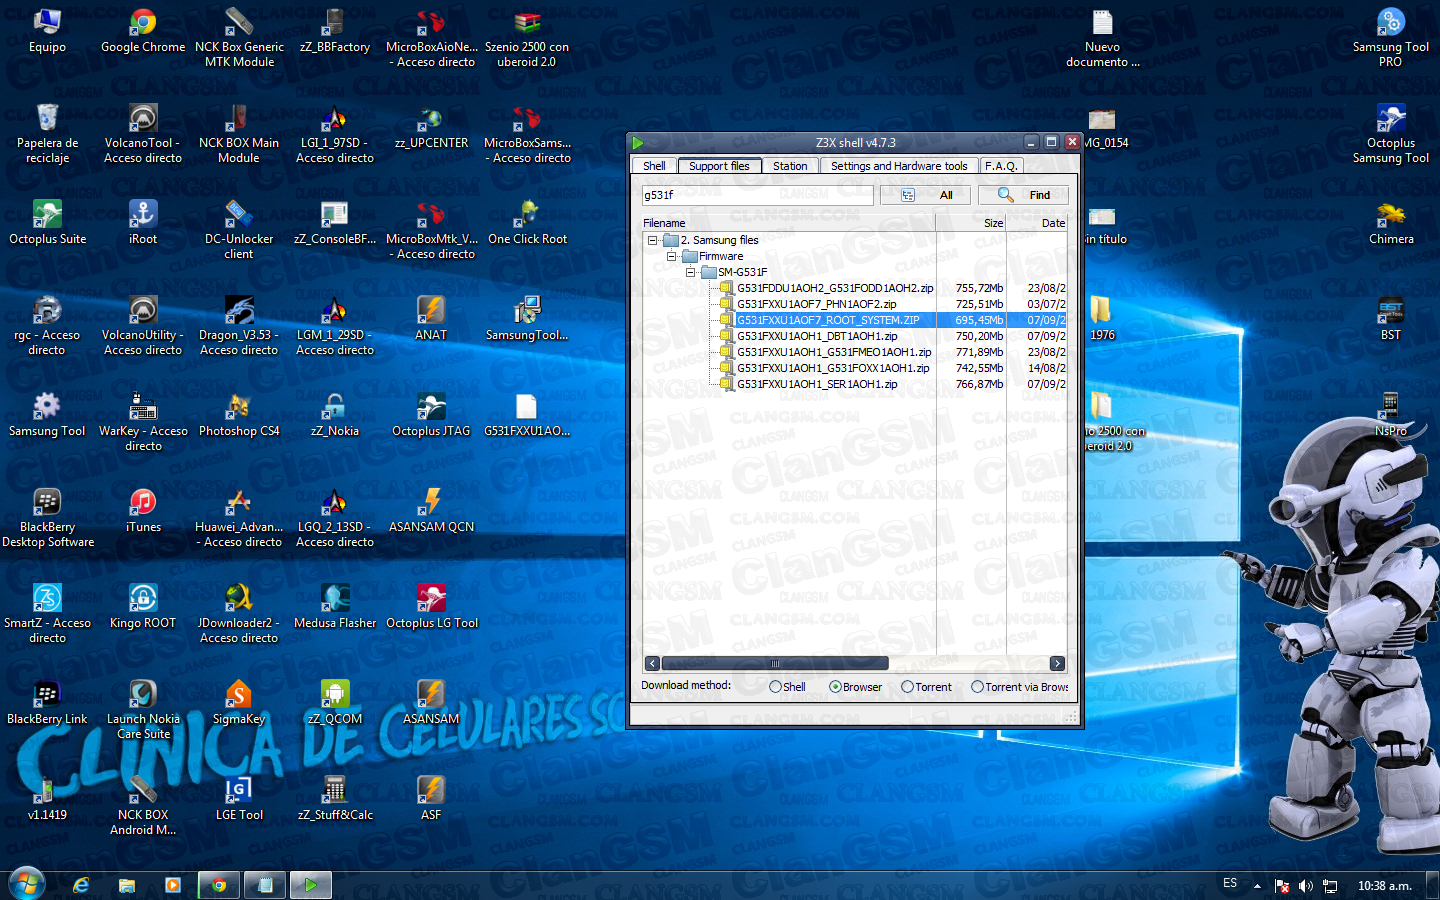Select G531FXXU1AOH1_G531FOXX1AOH1.zip file

coord(833,368)
